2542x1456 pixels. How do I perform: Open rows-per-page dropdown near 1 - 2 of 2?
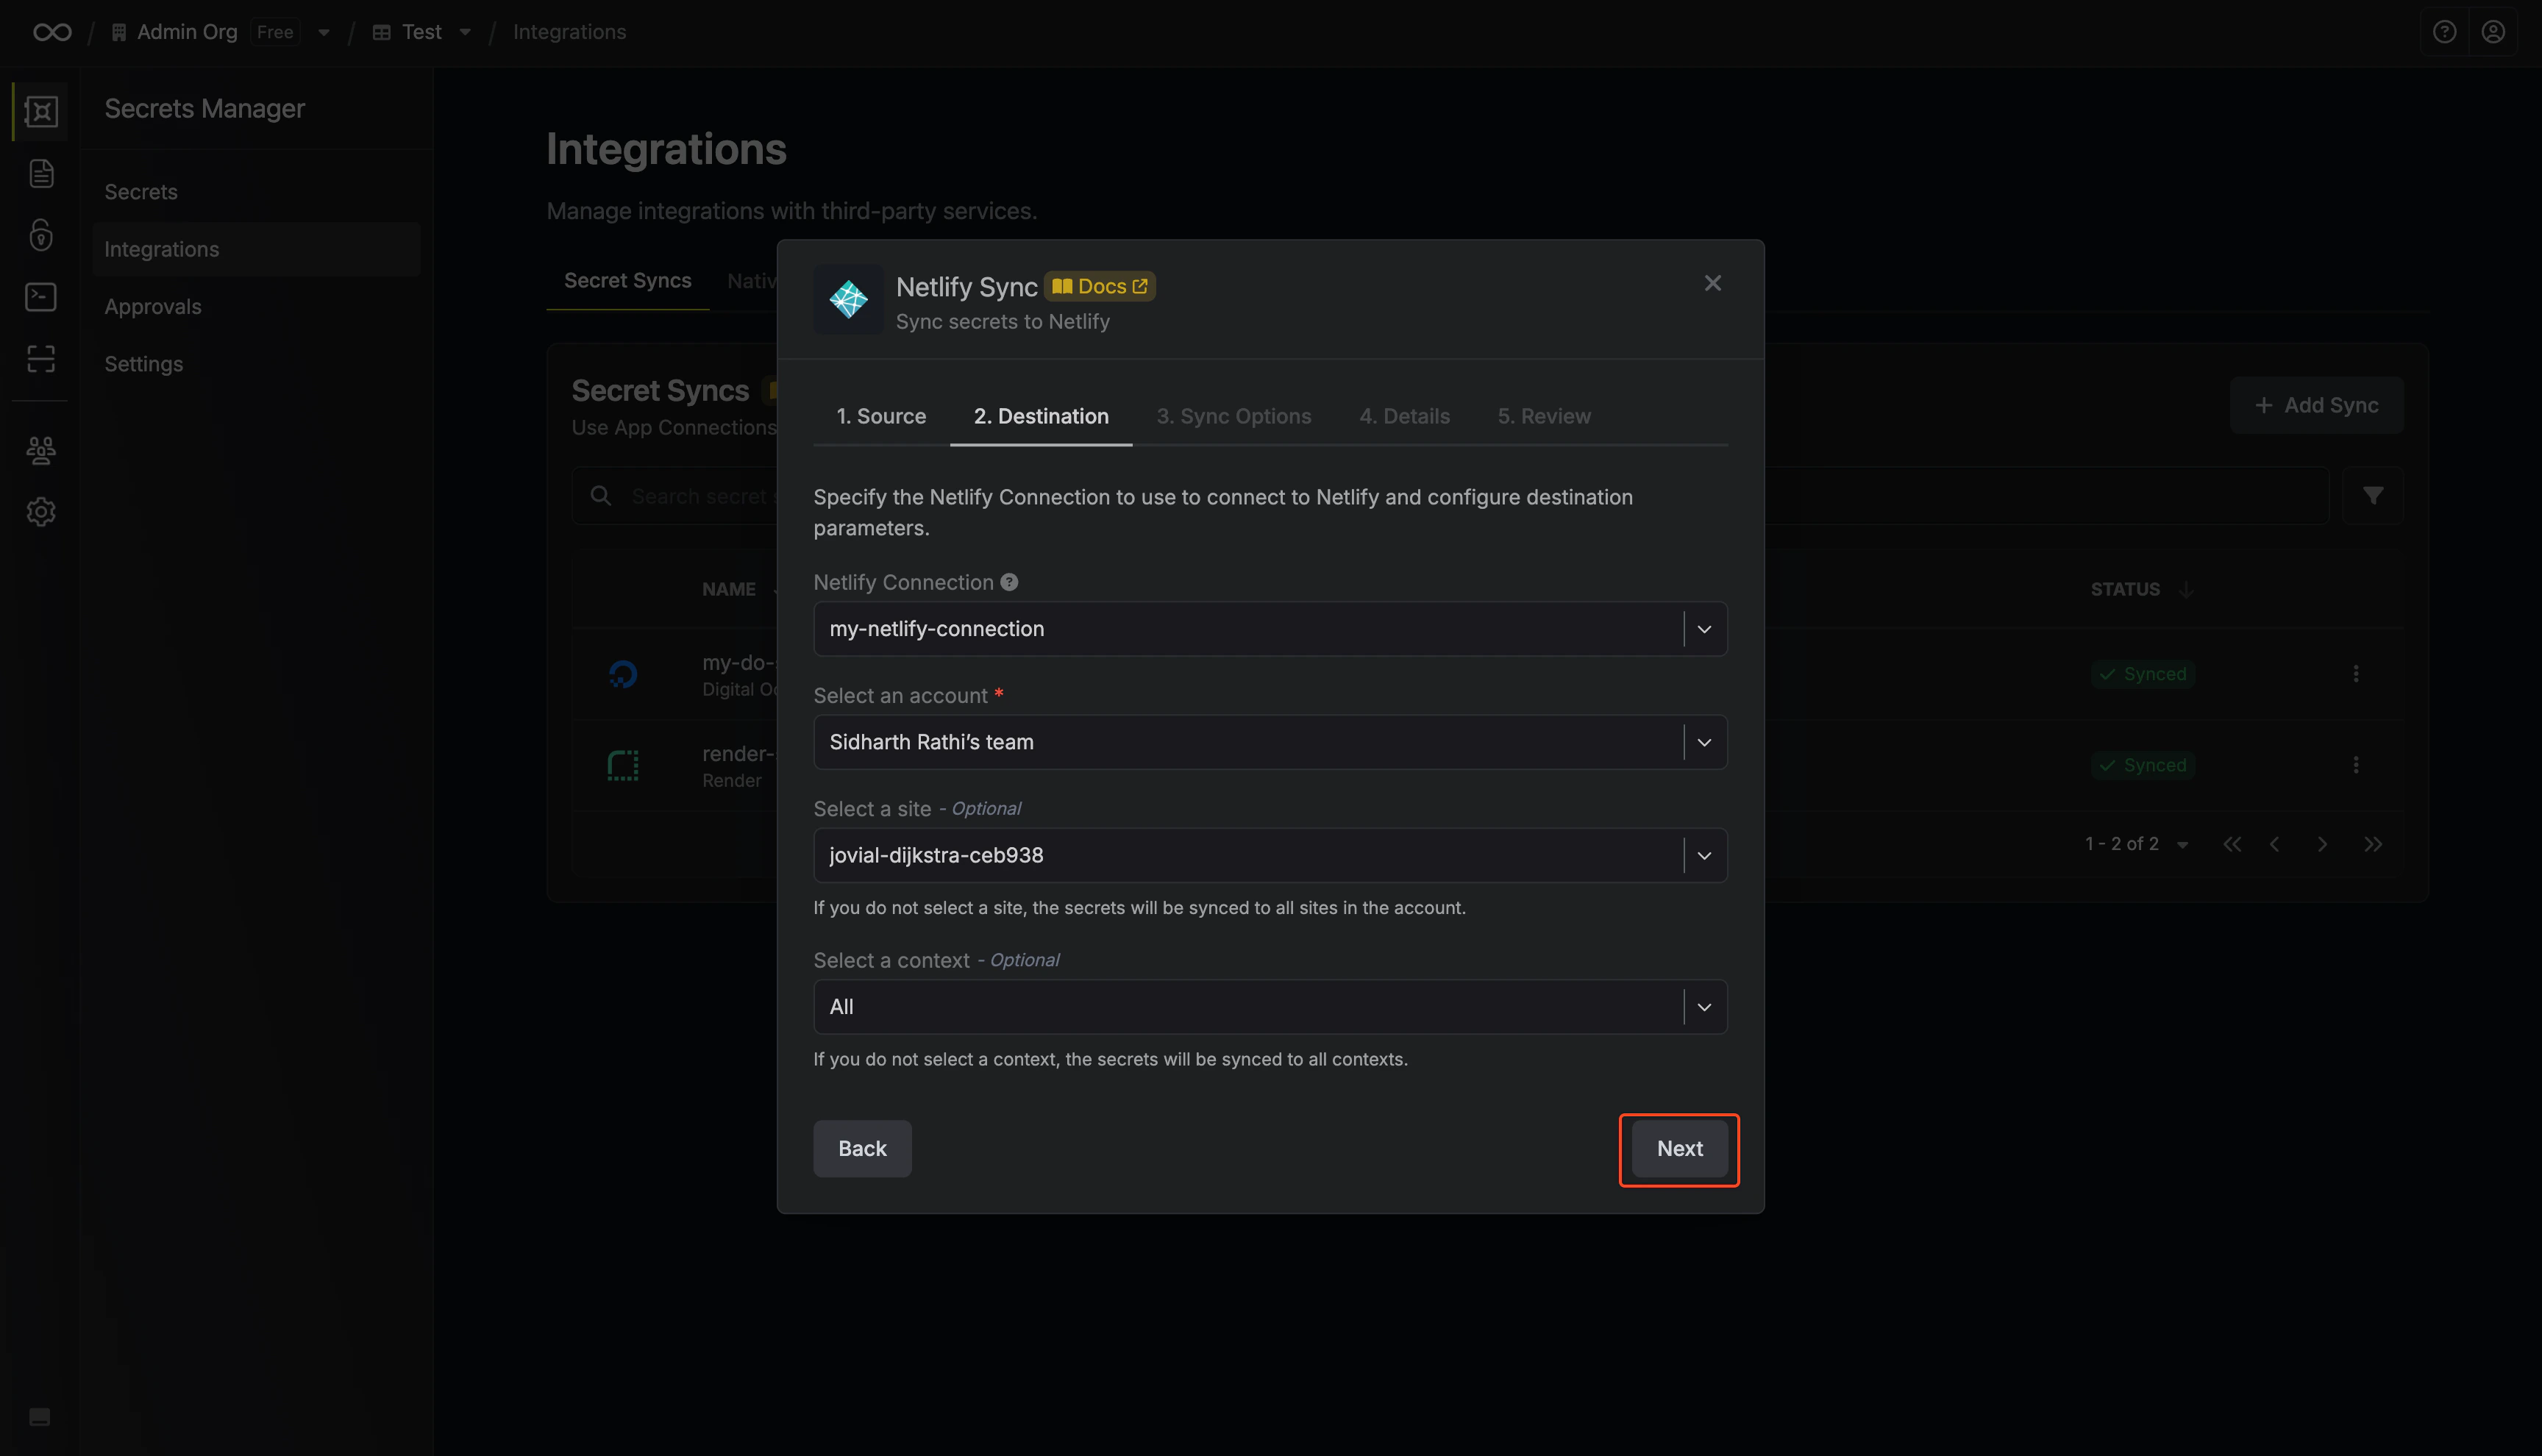point(2183,845)
